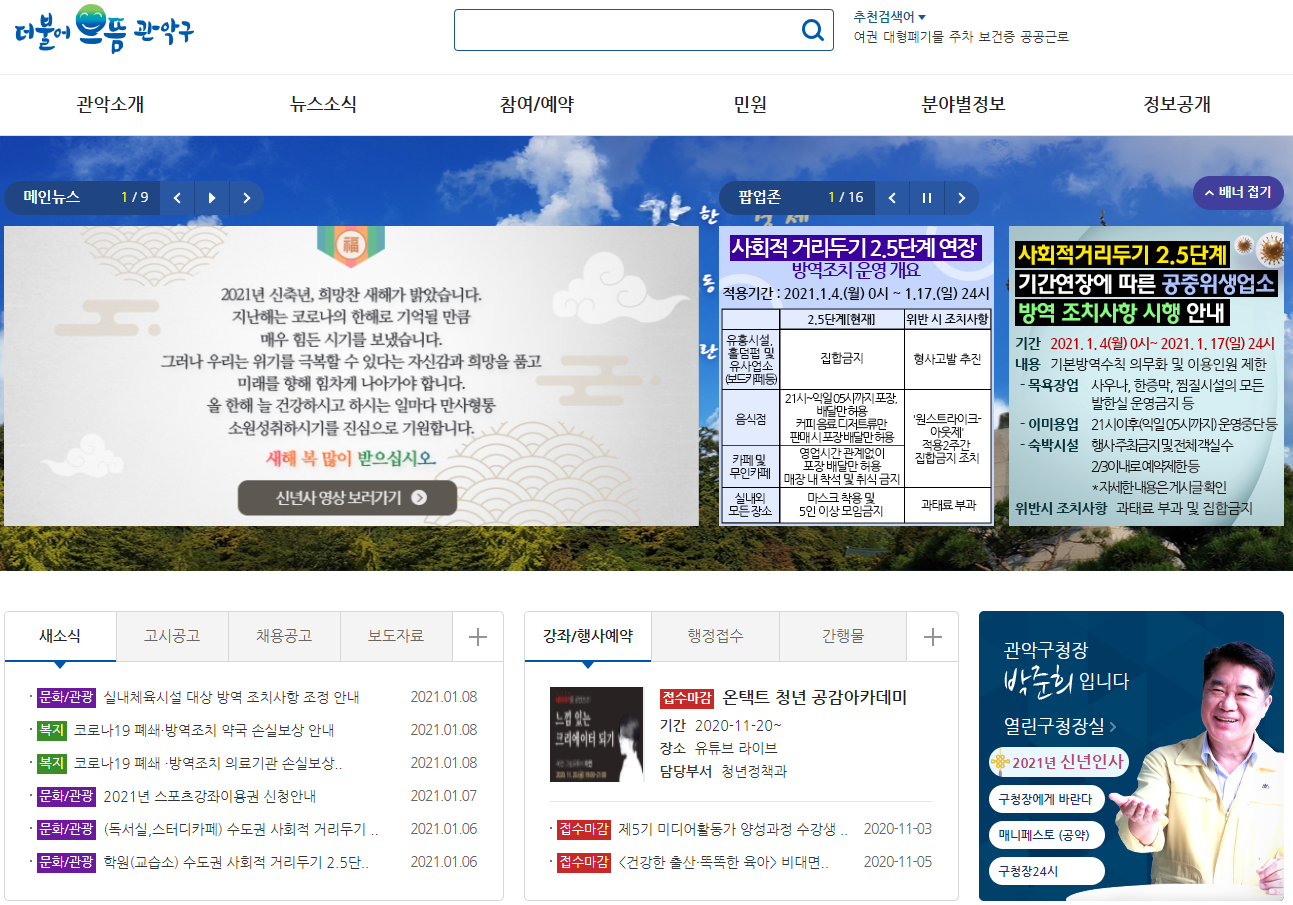Switch to the 보도자료 tab

coord(396,636)
